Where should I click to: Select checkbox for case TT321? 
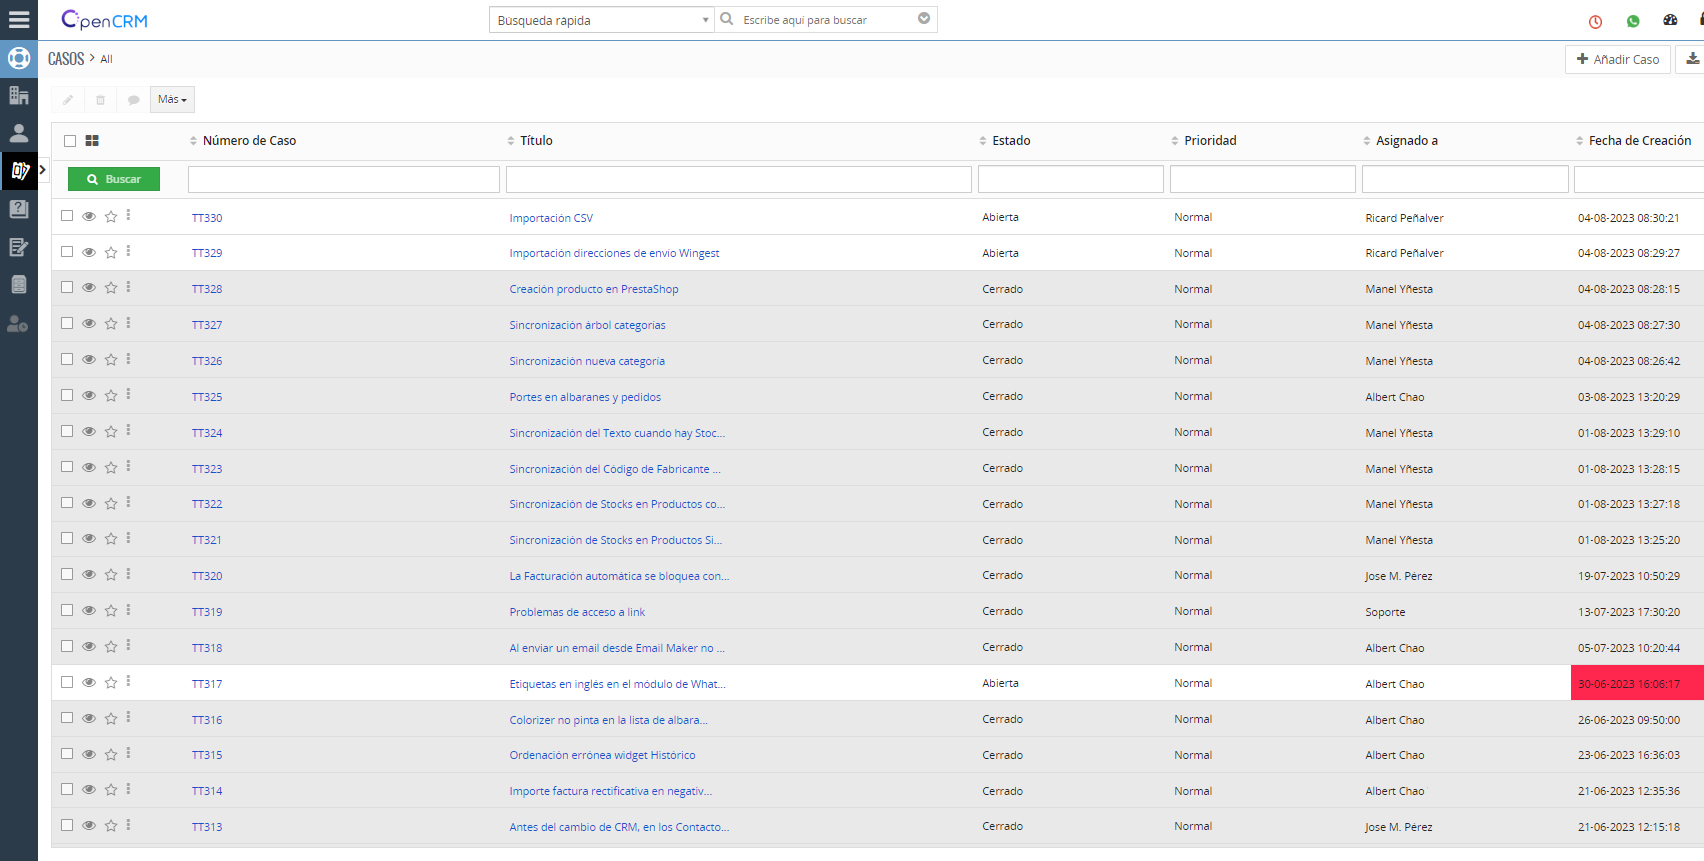coord(67,539)
